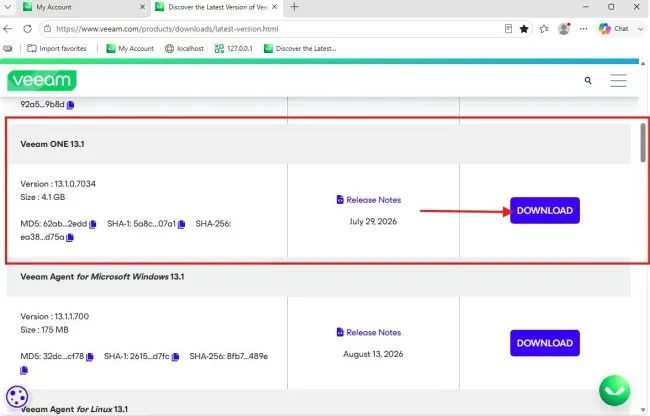Click the favorite star icon in address bar
This screenshot has width=650, height=416.
[524, 29]
